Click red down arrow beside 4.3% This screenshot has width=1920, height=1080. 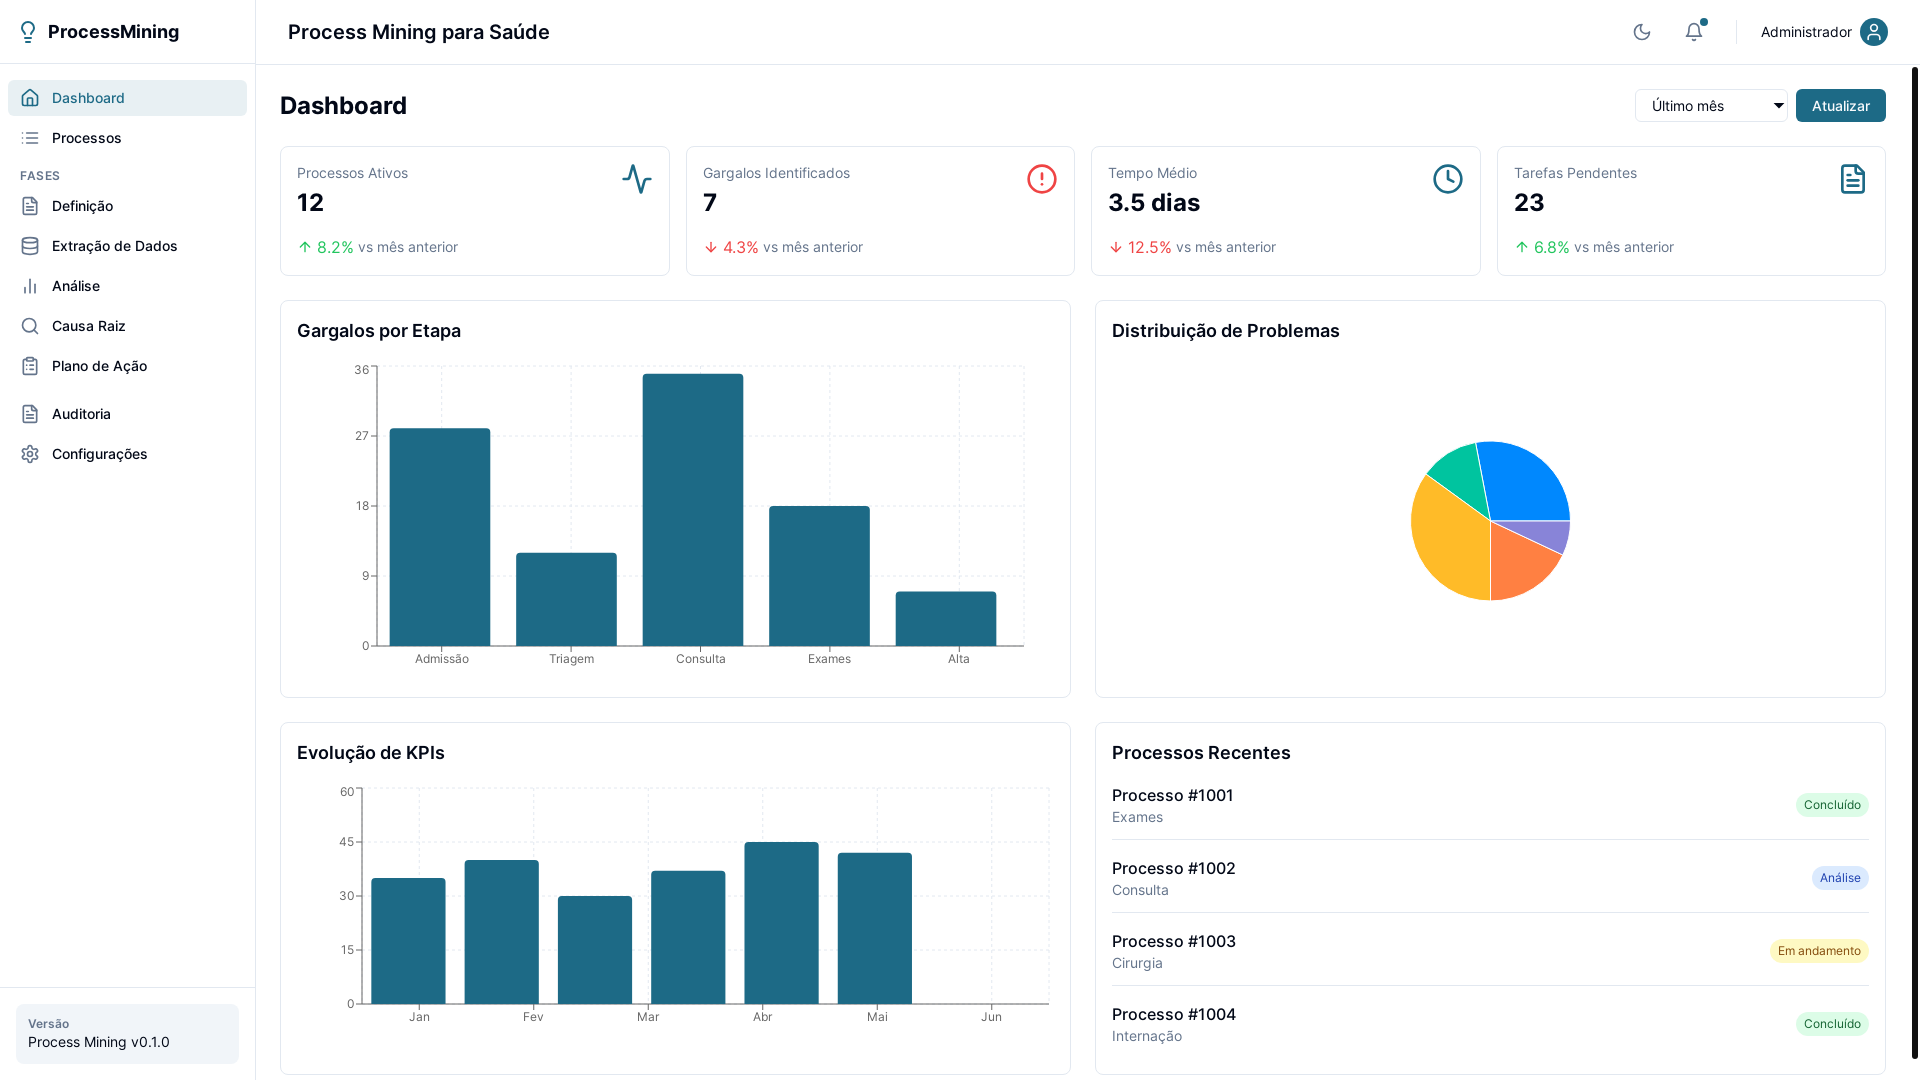point(711,247)
